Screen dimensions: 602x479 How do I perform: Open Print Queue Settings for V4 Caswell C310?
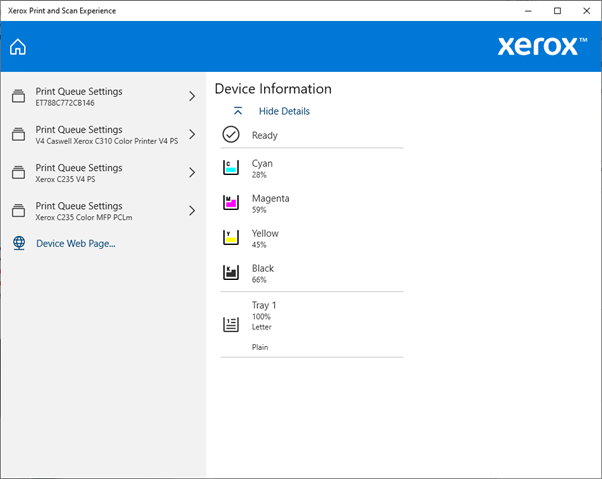click(x=103, y=134)
